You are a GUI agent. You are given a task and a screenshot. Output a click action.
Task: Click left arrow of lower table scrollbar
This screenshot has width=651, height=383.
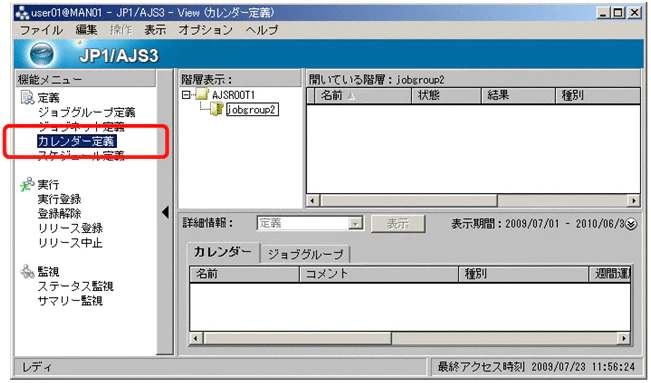tap(196, 339)
